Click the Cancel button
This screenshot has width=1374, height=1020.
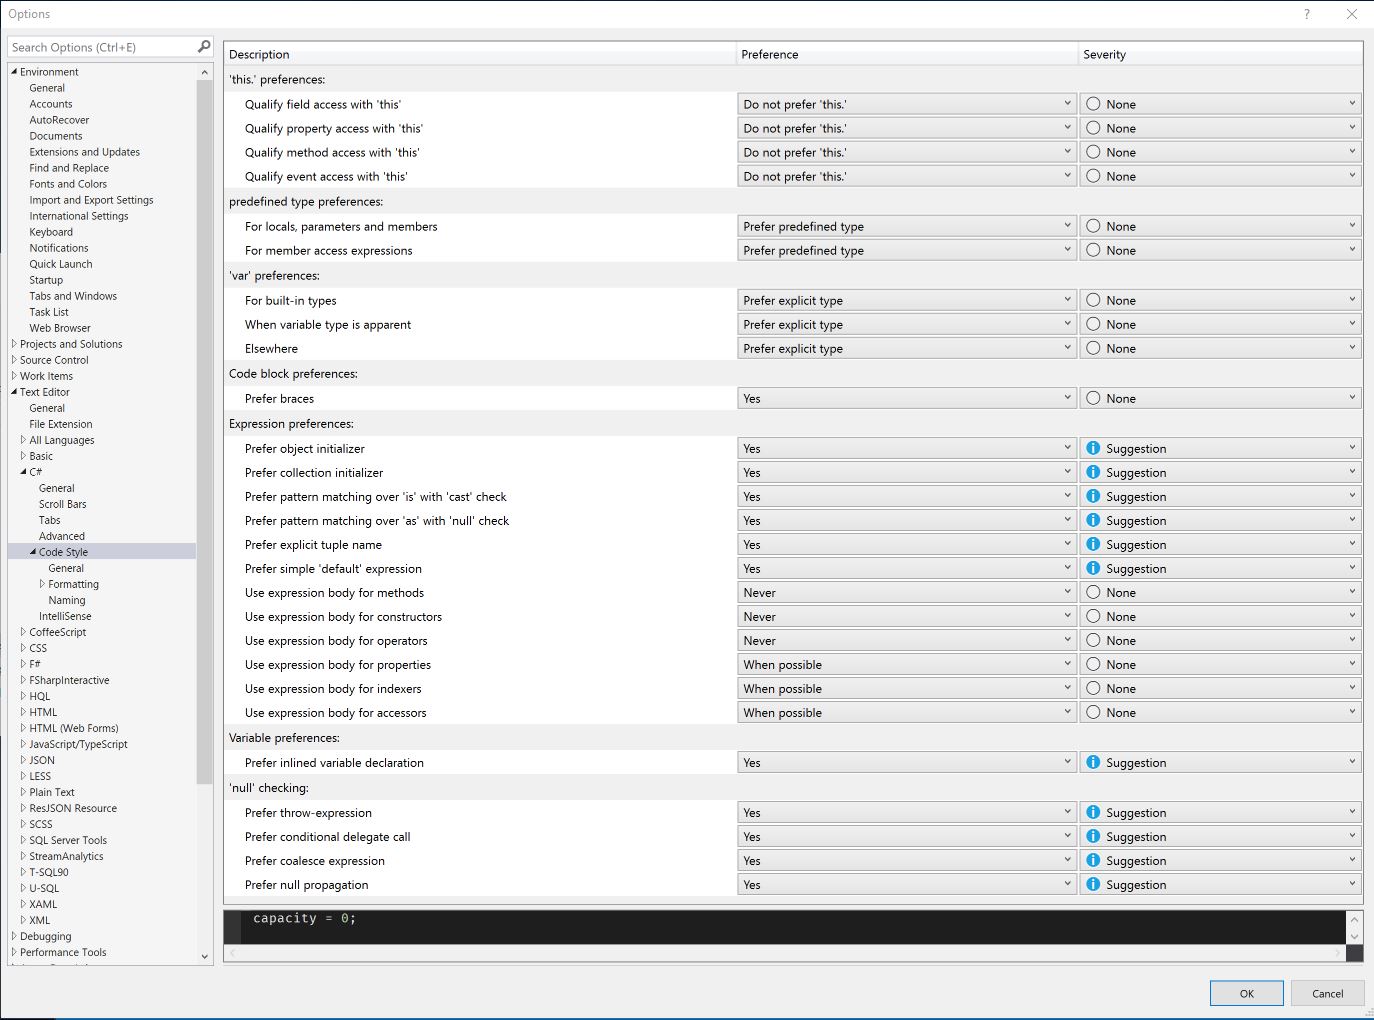pyautogui.click(x=1327, y=993)
